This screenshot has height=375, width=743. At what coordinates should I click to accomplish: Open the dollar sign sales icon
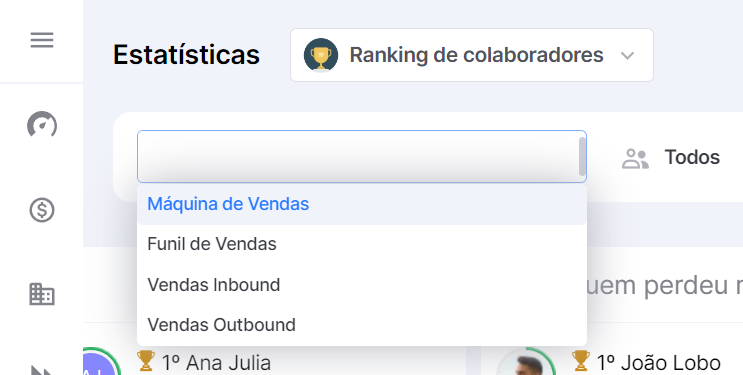point(42,210)
